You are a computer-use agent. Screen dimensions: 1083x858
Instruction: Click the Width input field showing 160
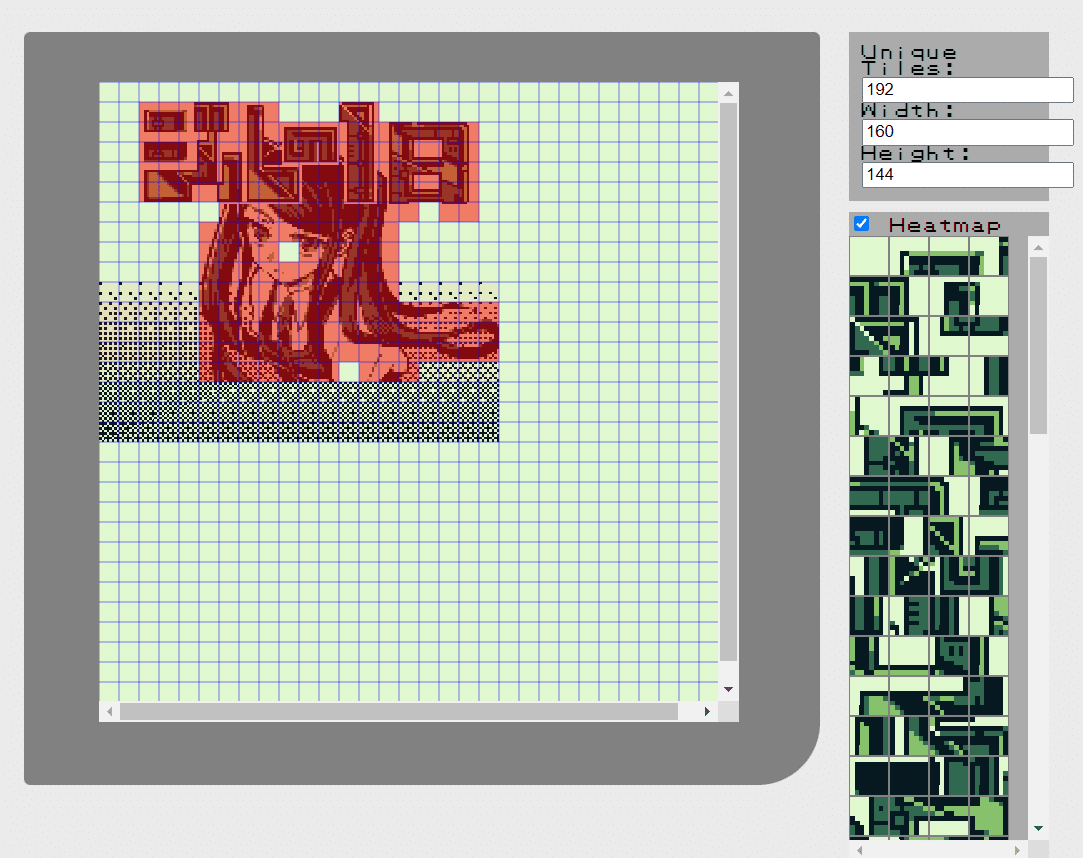coord(968,132)
